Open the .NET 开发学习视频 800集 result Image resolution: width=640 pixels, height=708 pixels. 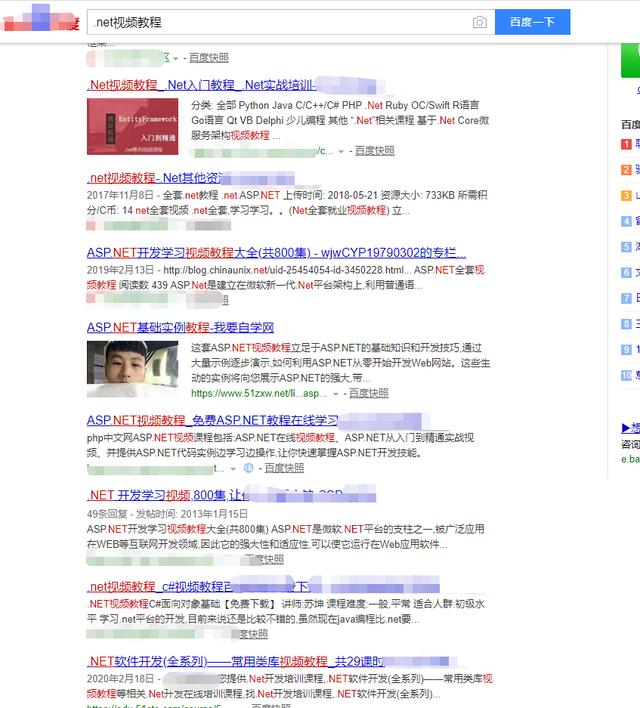pyautogui.click(x=168, y=495)
